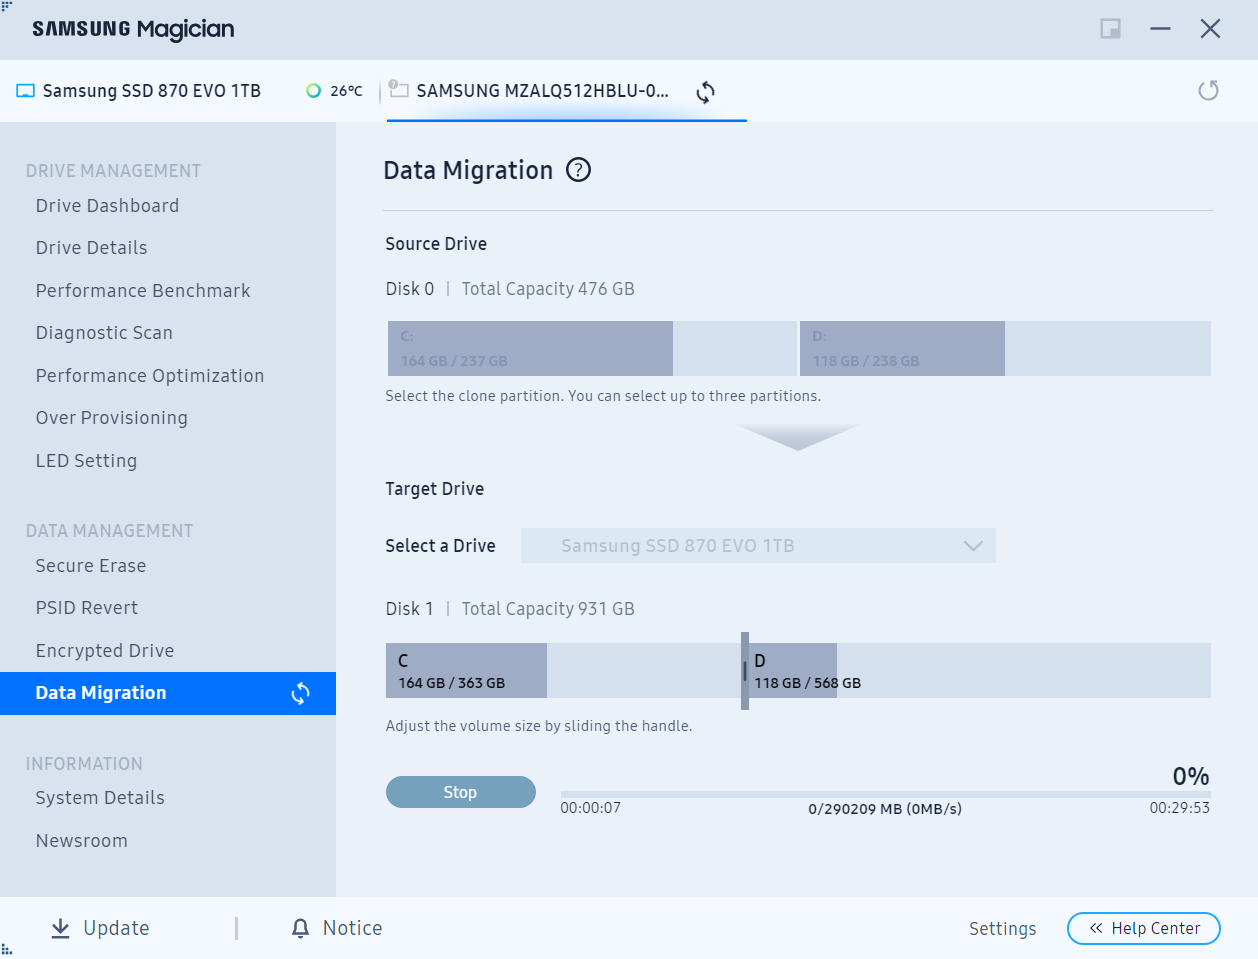Click the partition size slider handle
This screenshot has height=959, width=1258.
pyautogui.click(x=745, y=671)
